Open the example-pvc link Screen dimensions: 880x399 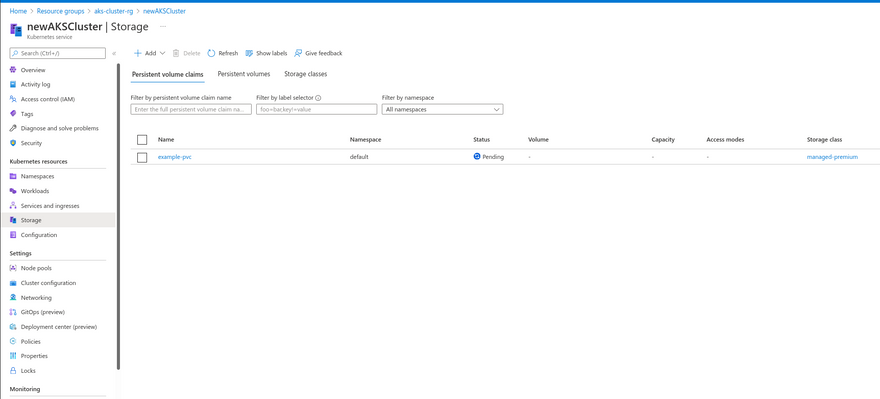[175, 157]
